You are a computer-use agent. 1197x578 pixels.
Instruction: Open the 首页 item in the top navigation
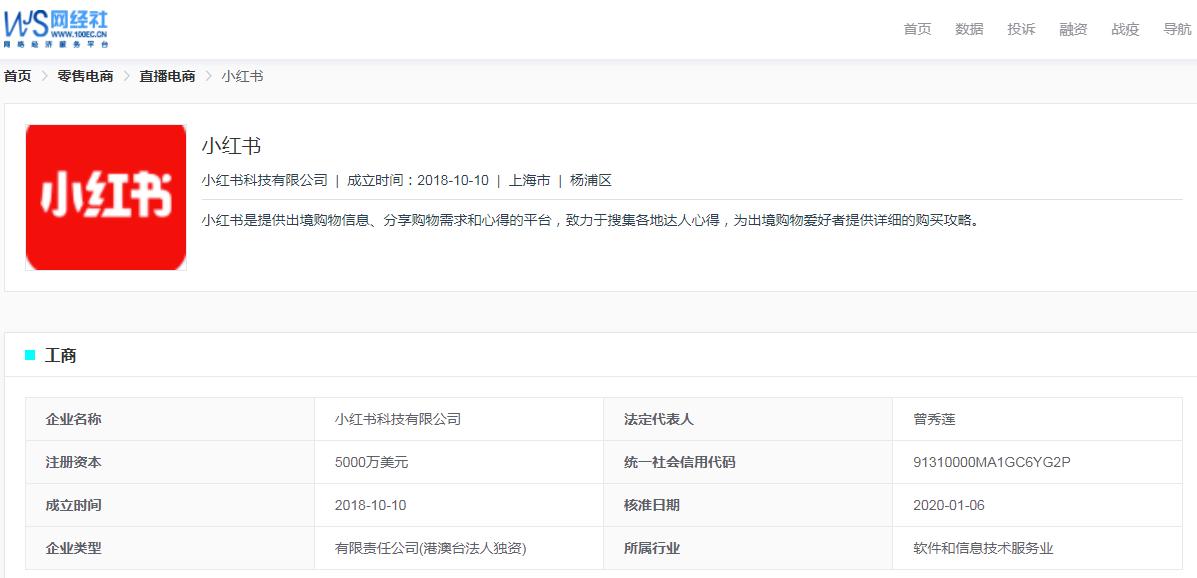tap(916, 29)
